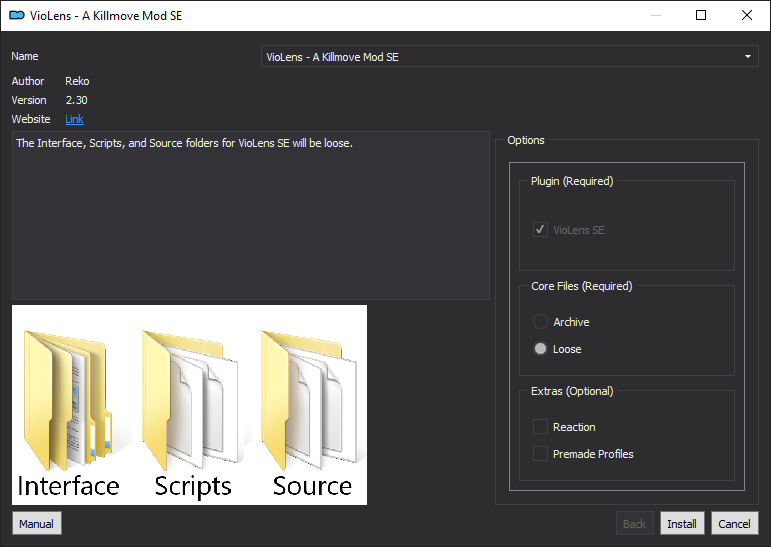The height and width of the screenshot is (547, 771).
Task: Click the Back button
Action: (x=634, y=524)
